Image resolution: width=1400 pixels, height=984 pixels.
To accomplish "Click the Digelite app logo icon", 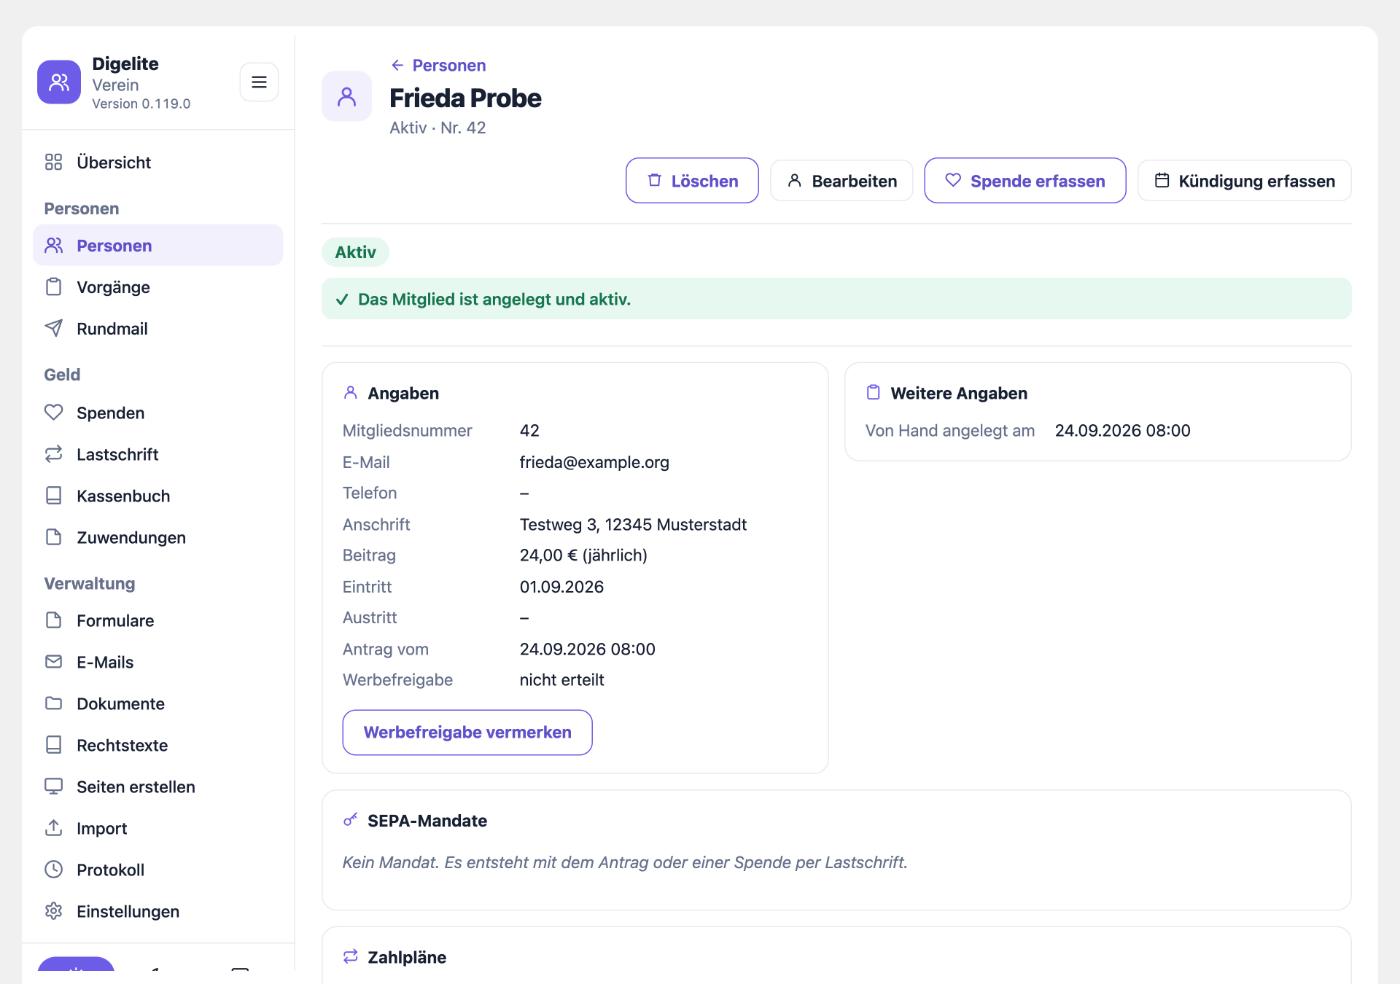I will click(59, 82).
